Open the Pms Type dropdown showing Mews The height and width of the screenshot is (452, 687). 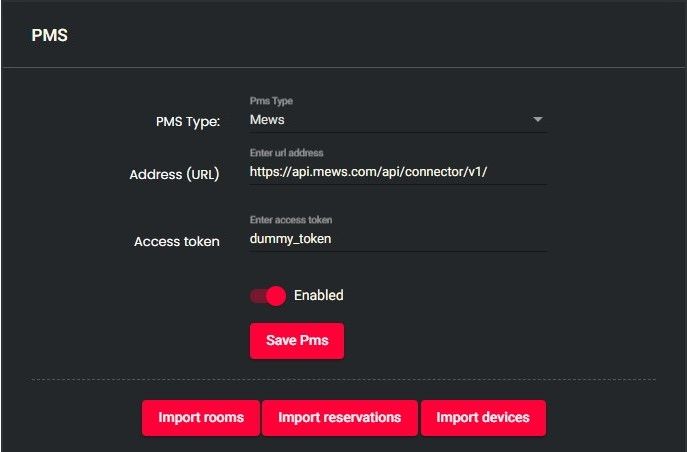tap(397, 120)
